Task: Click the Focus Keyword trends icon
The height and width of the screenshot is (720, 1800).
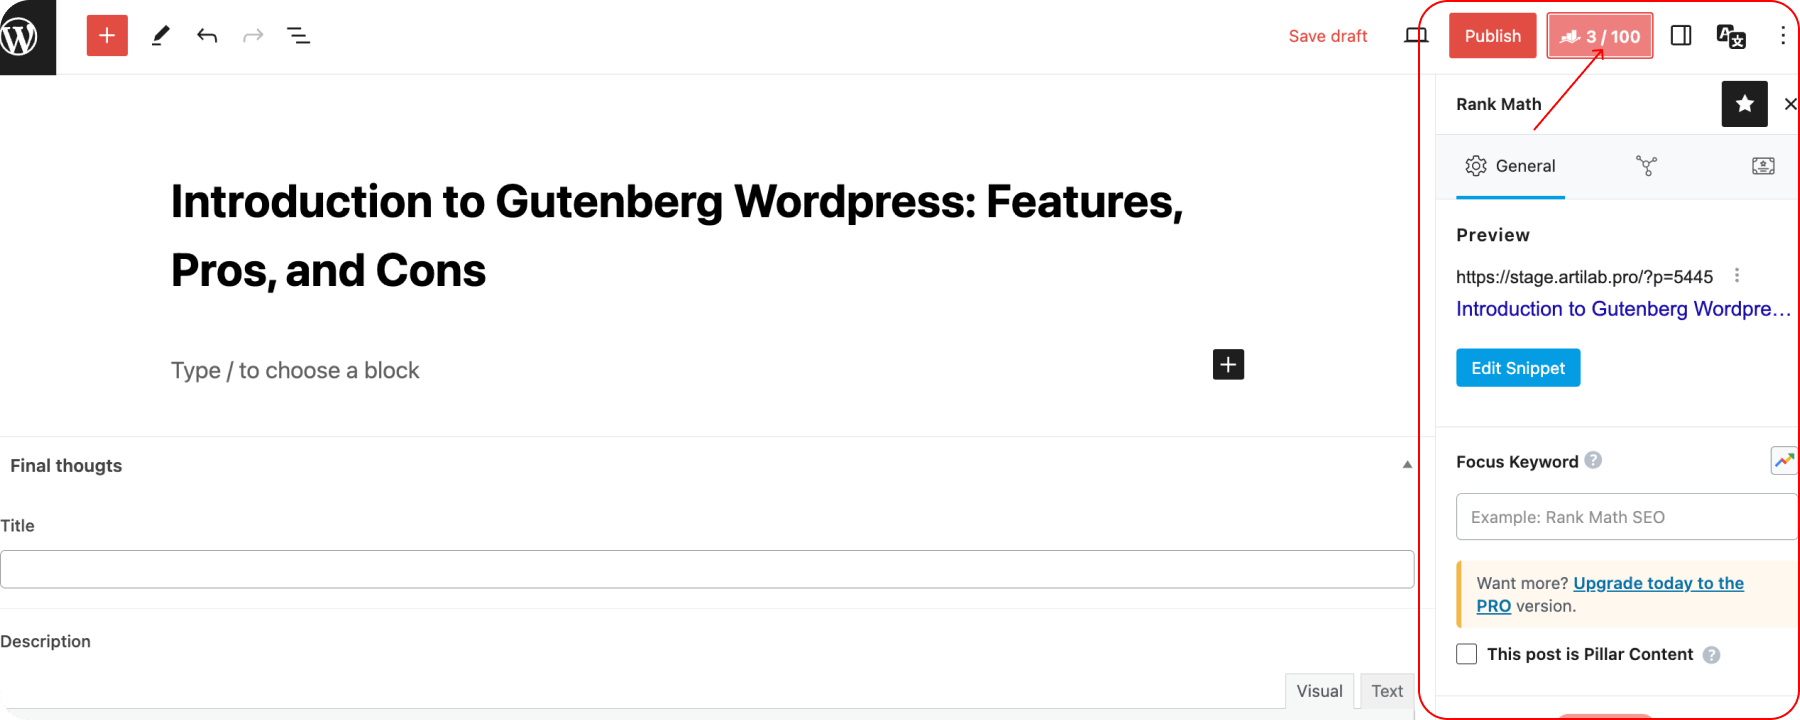Action: [1784, 460]
